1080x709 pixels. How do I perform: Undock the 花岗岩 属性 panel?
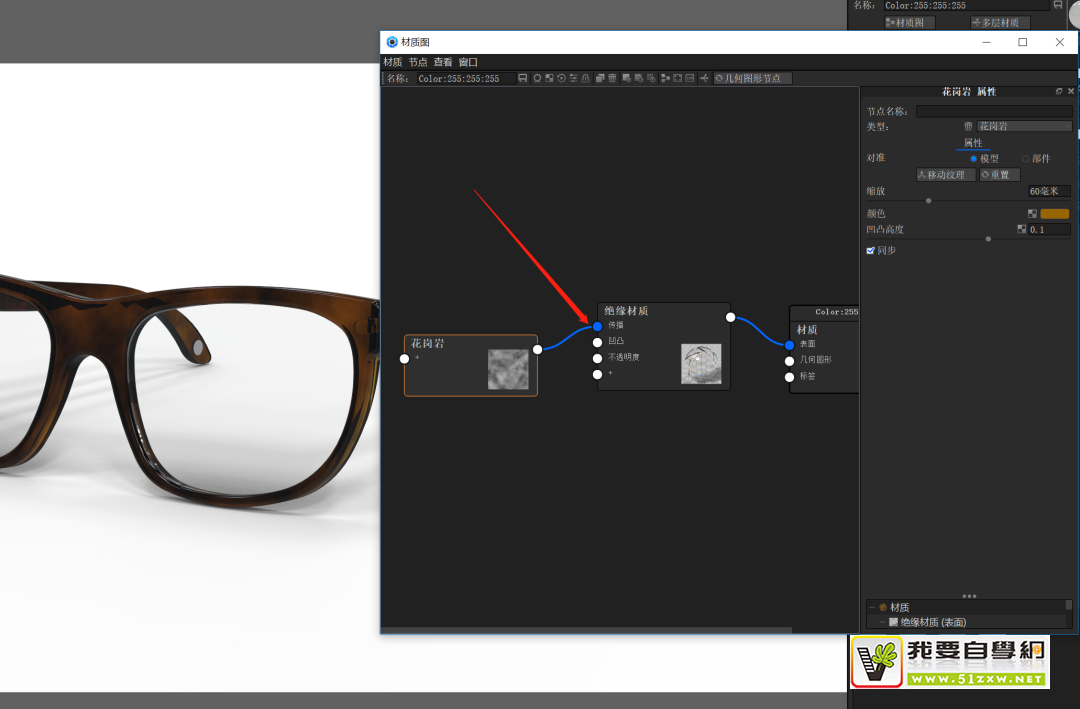tap(1059, 91)
